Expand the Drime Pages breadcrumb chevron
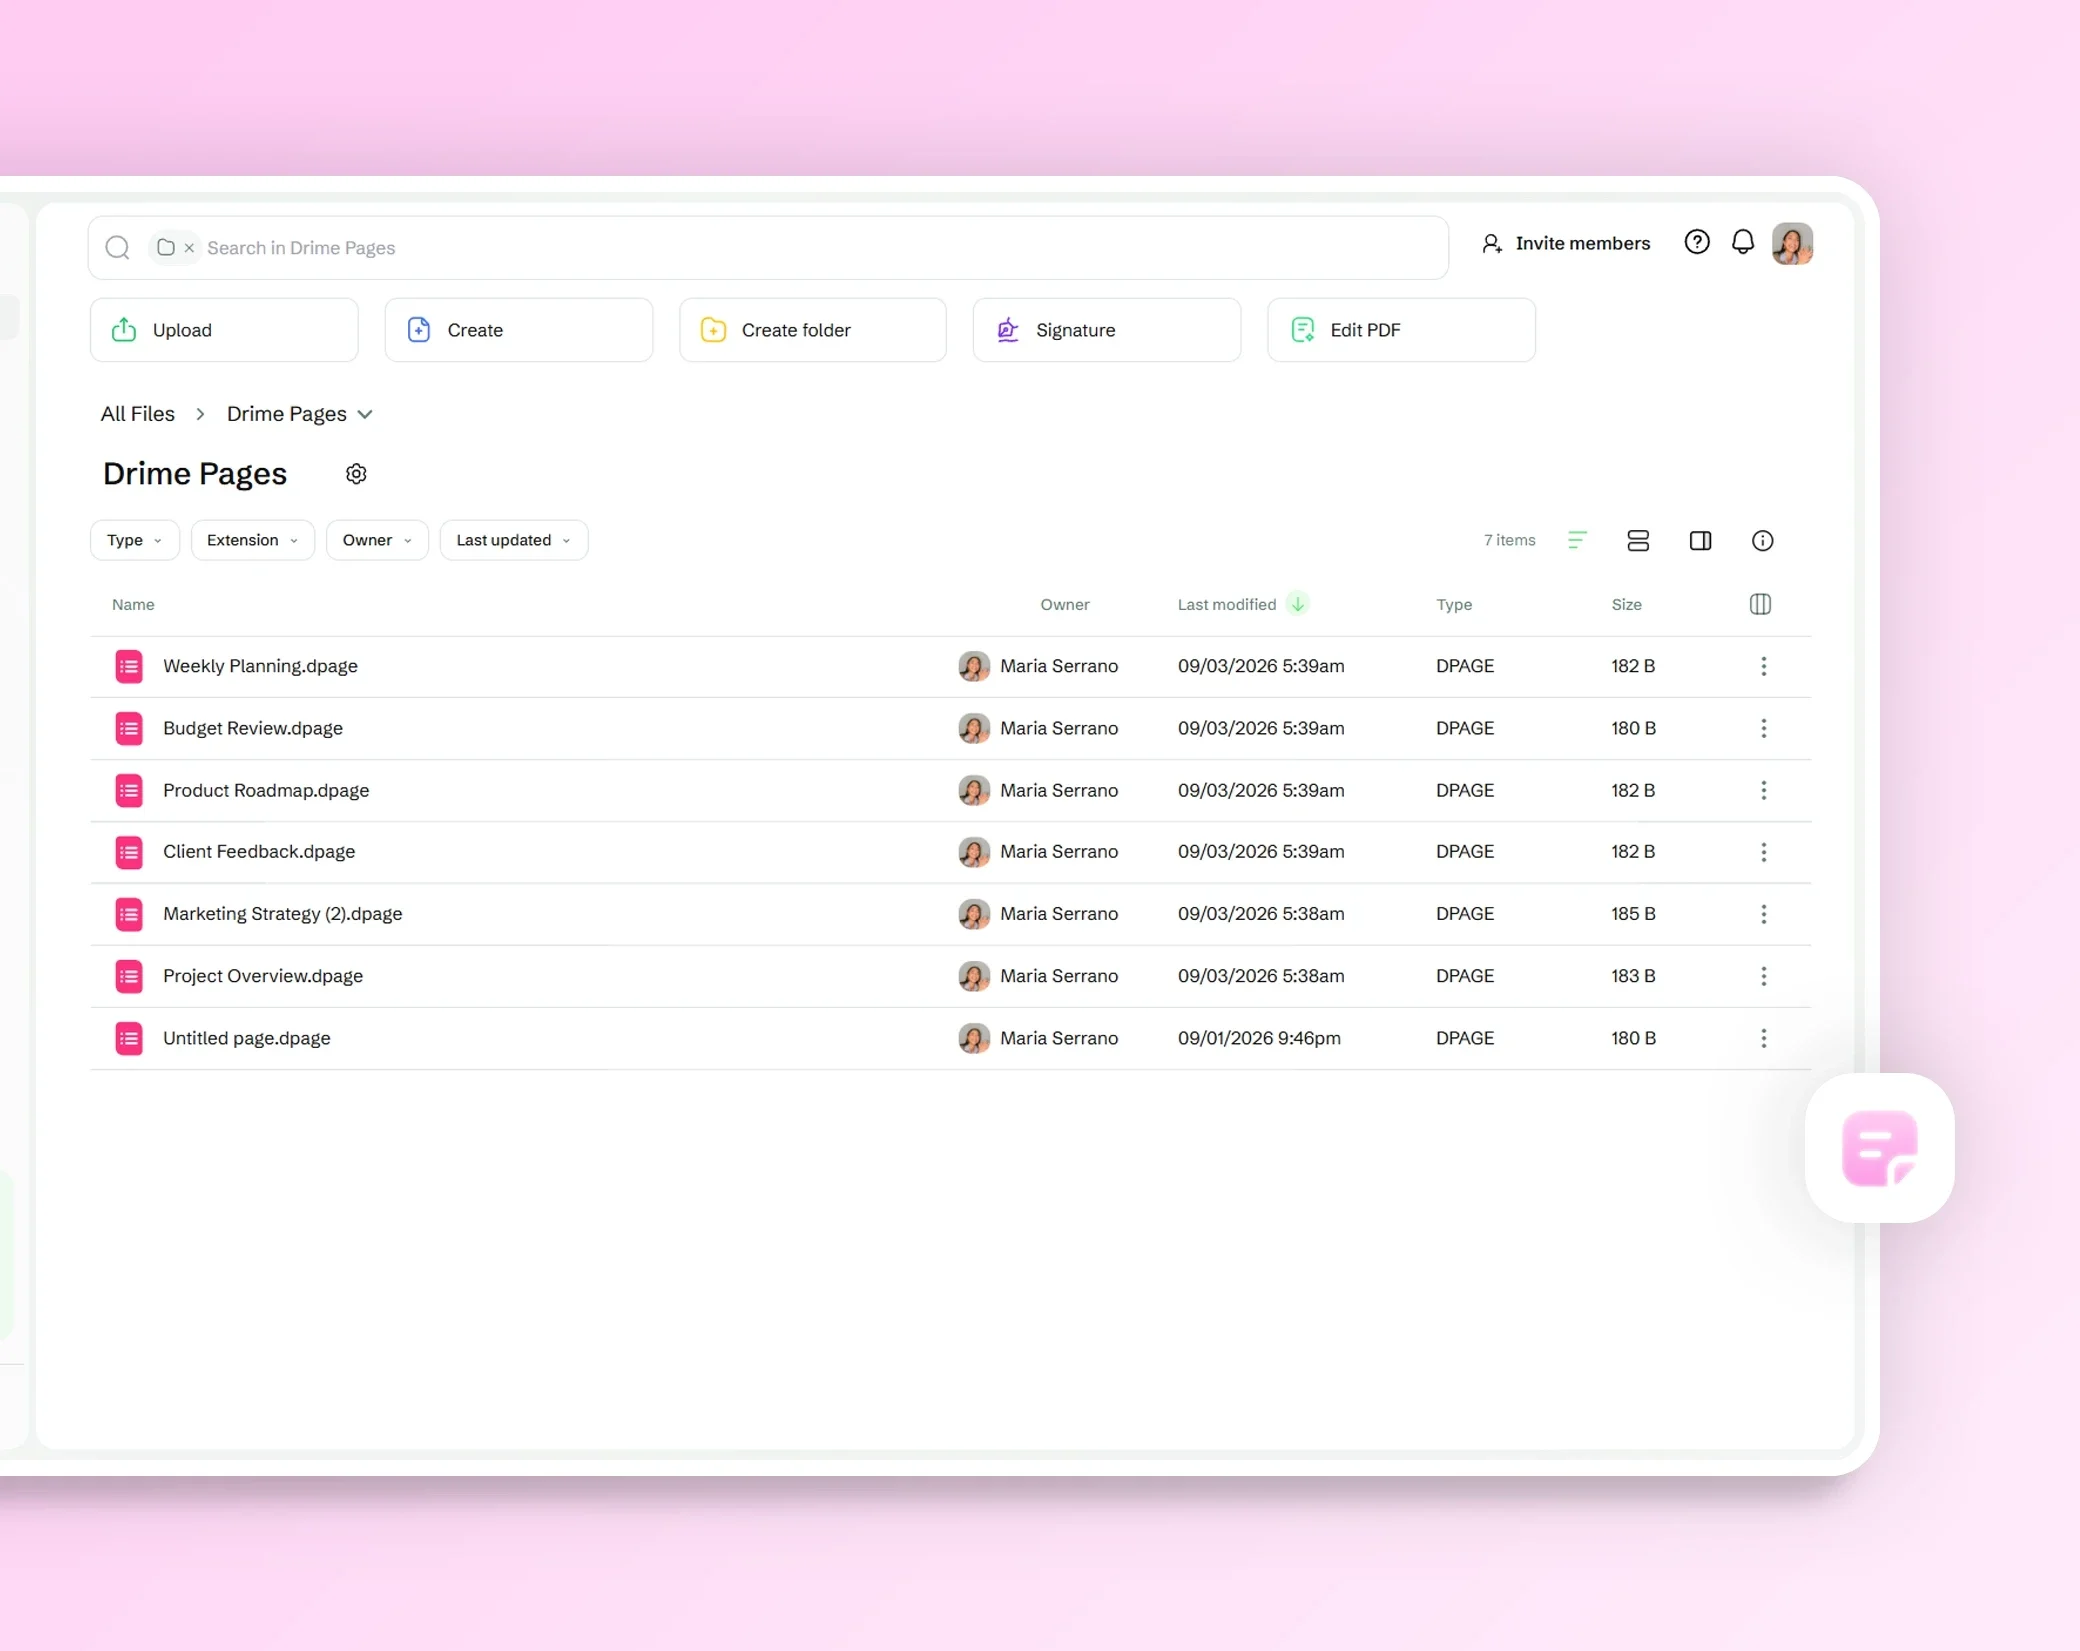The height and width of the screenshot is (1651, 2080). pos(365,414)
